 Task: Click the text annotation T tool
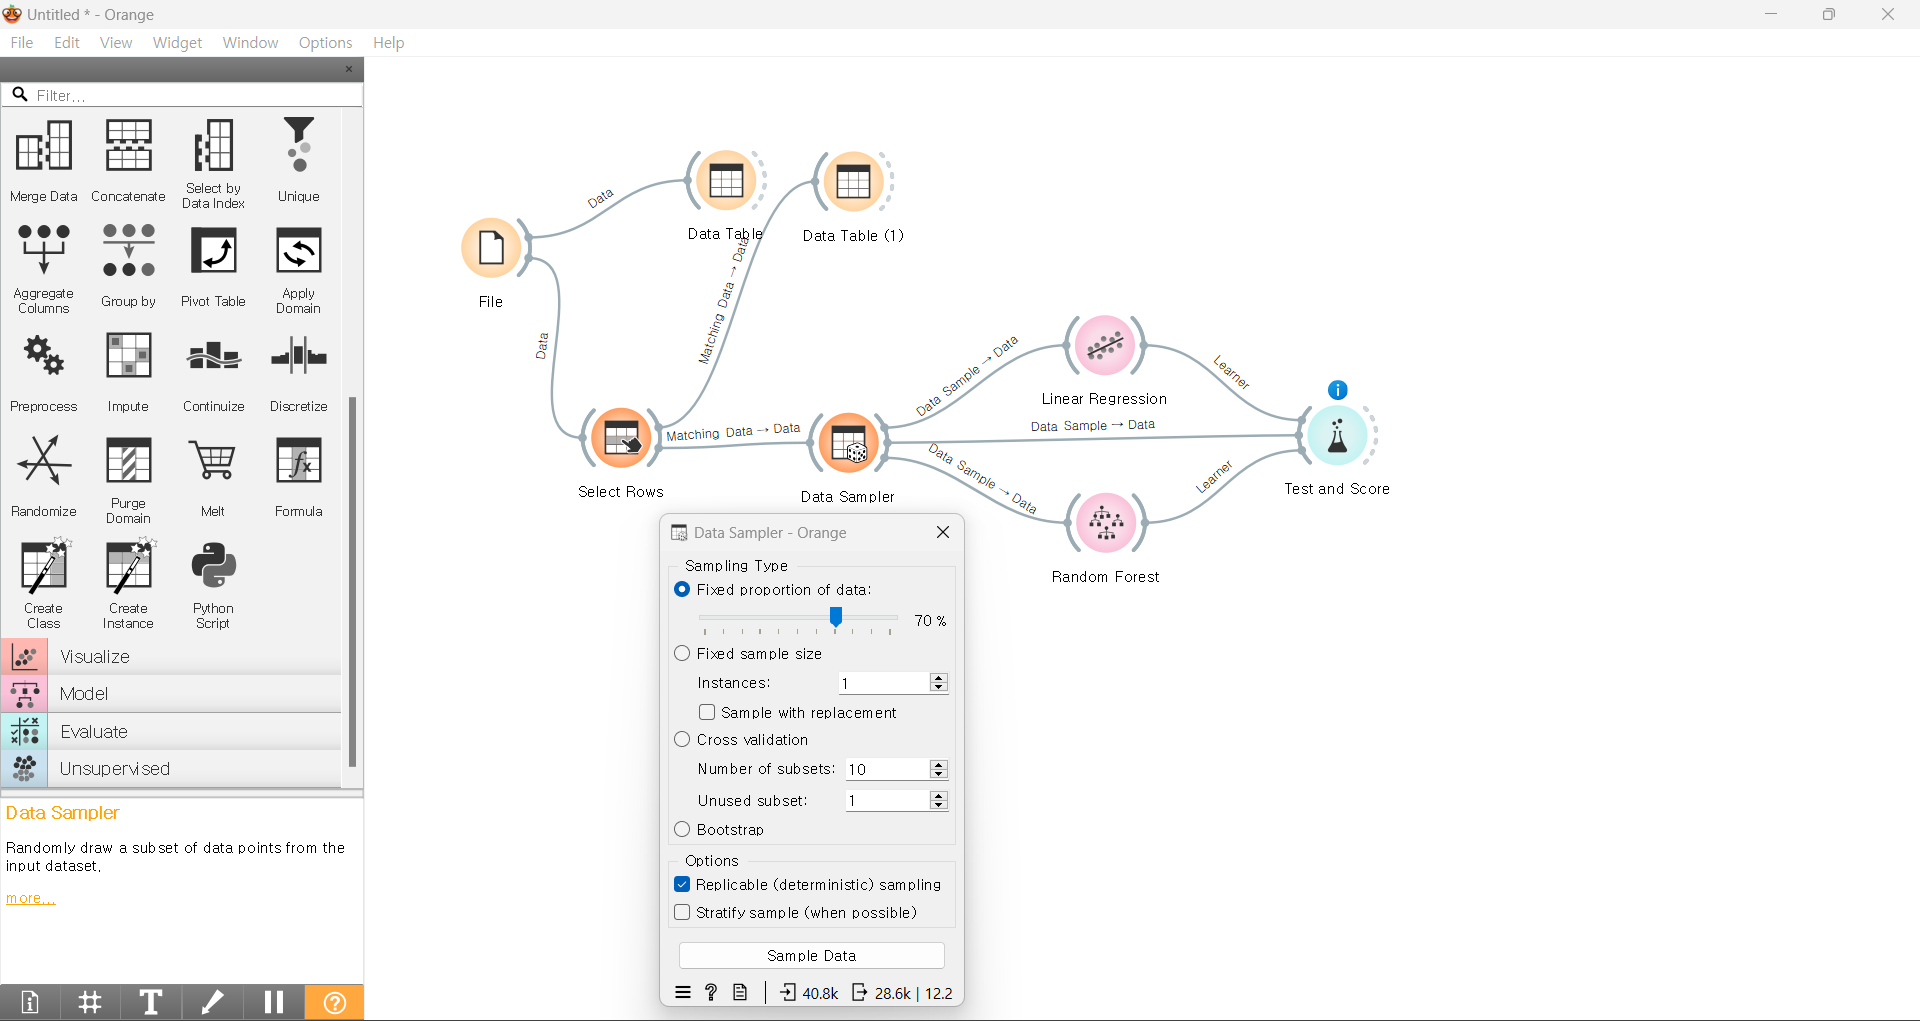(151, 1002)
